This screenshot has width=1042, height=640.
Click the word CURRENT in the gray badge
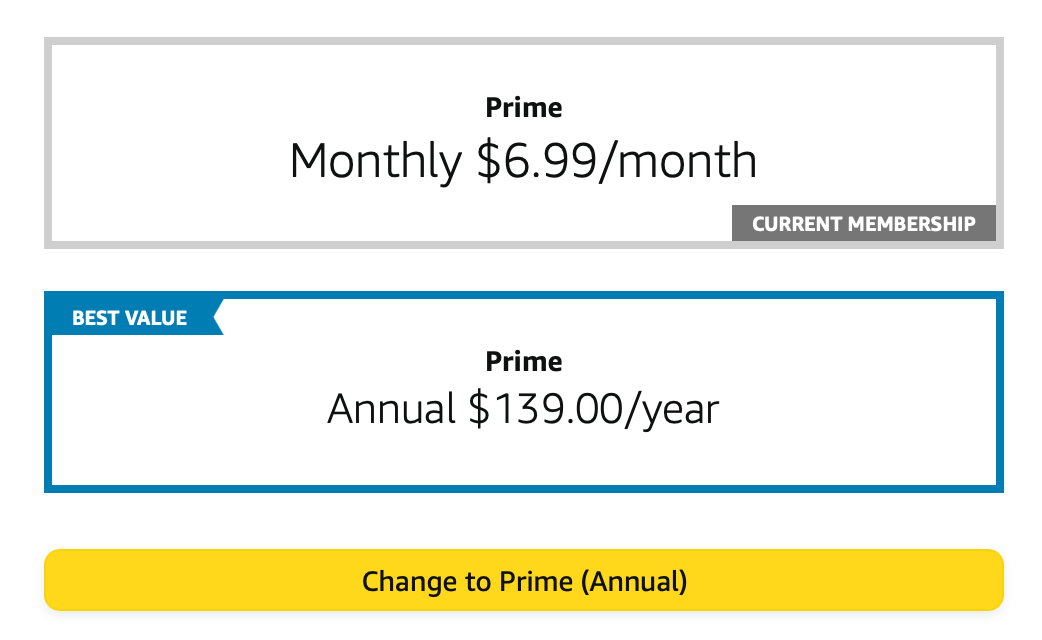[x=793, y=224]
